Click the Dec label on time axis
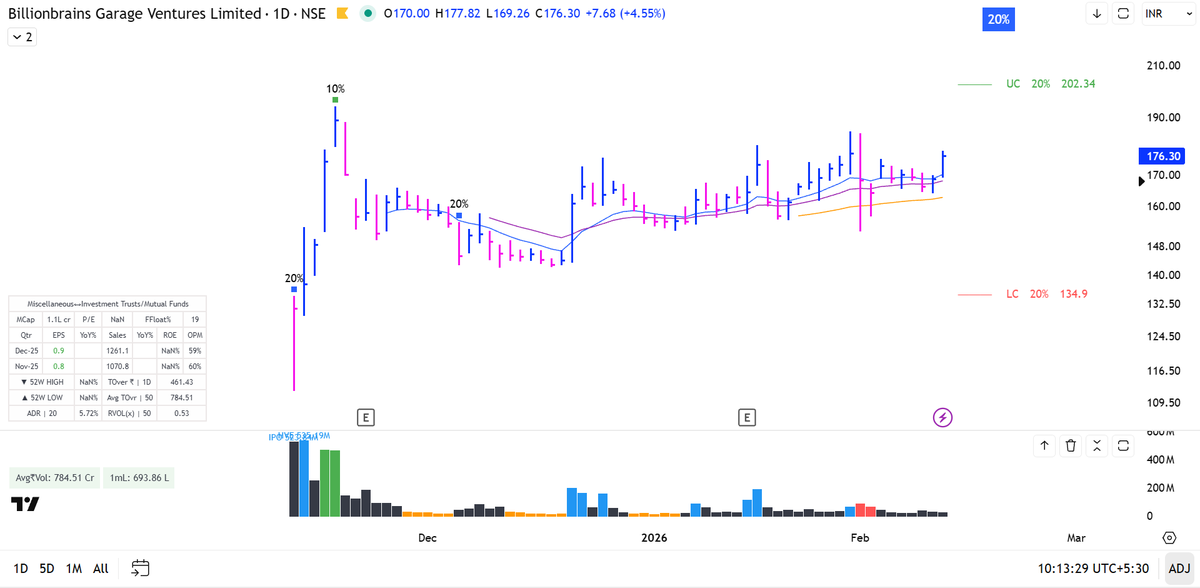 point(427,538)
